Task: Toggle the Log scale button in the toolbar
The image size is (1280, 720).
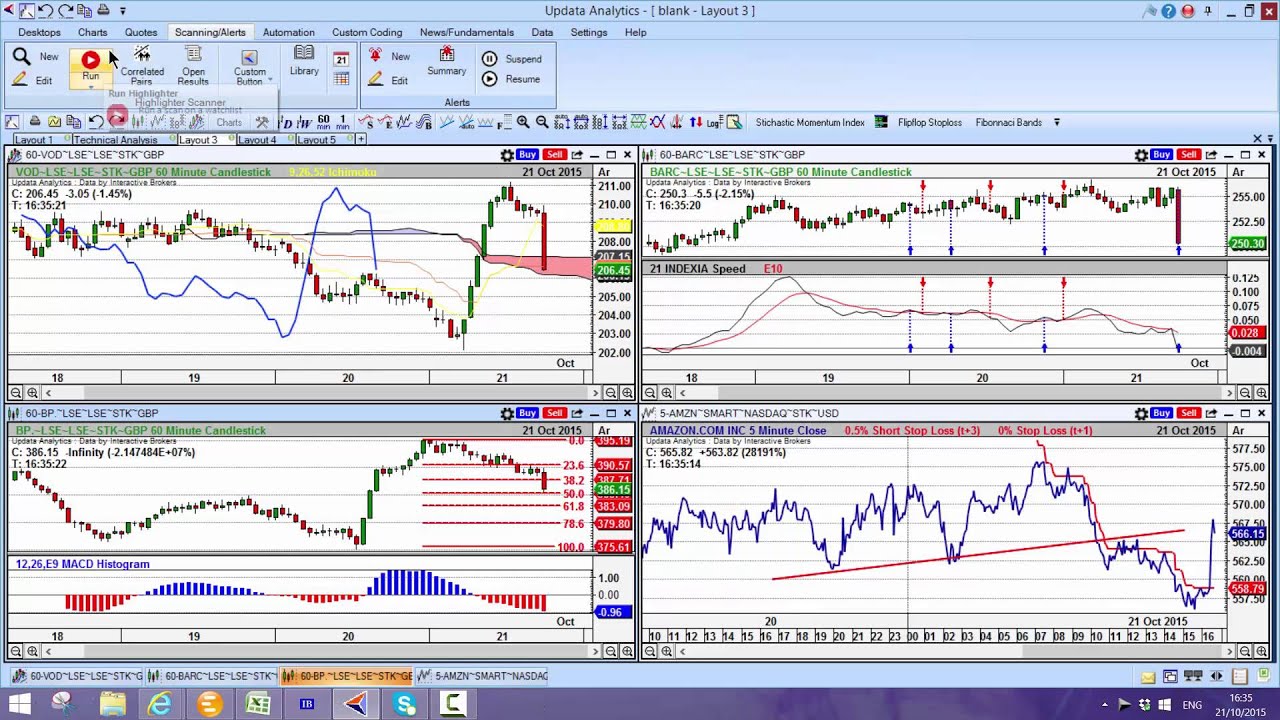Action: (714, 122)
